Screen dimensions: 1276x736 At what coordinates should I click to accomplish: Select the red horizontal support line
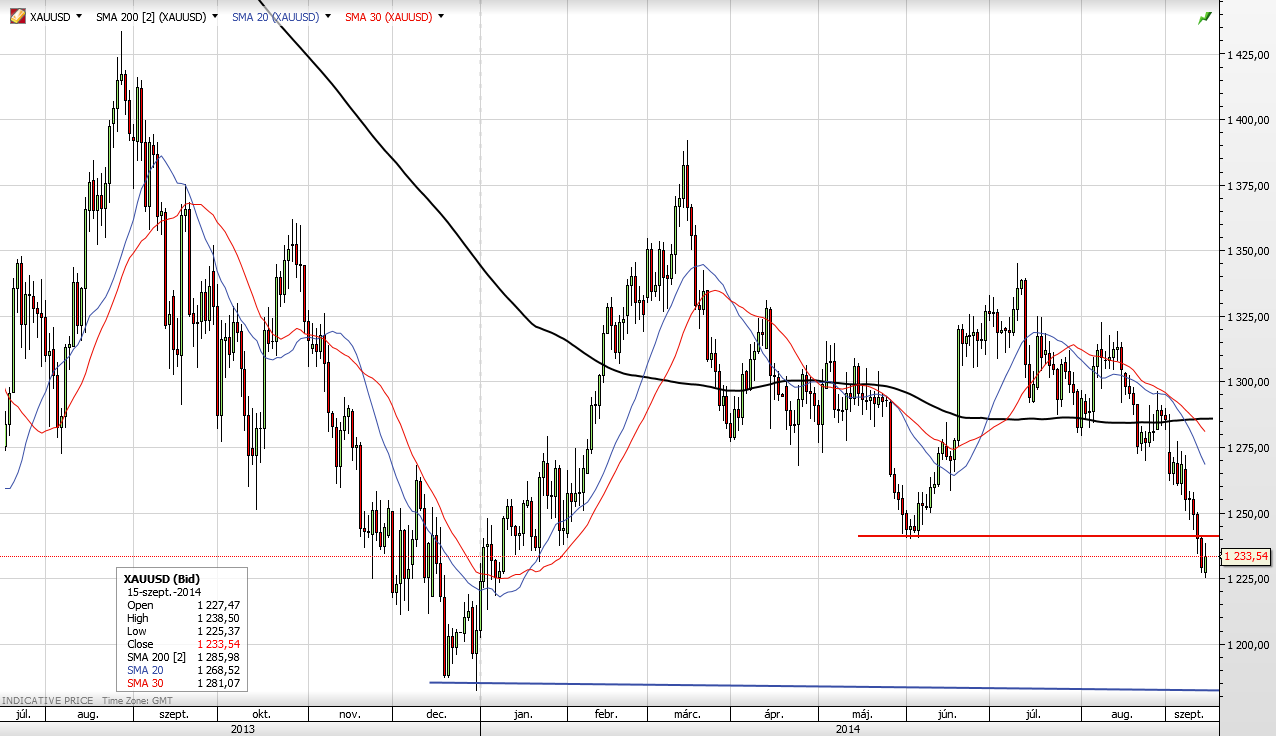(x=1038, y=536)
